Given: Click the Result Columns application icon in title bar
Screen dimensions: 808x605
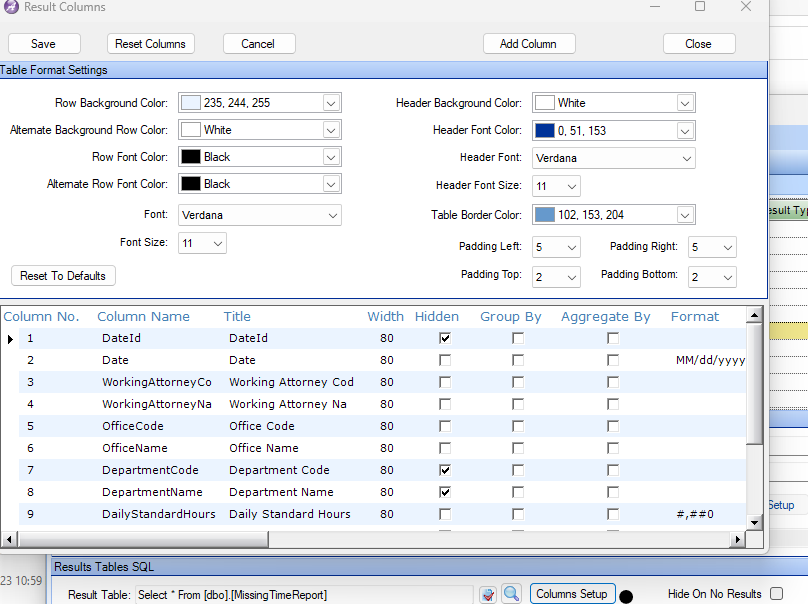Looking at the screenshot, I should [x=9, y=8].
